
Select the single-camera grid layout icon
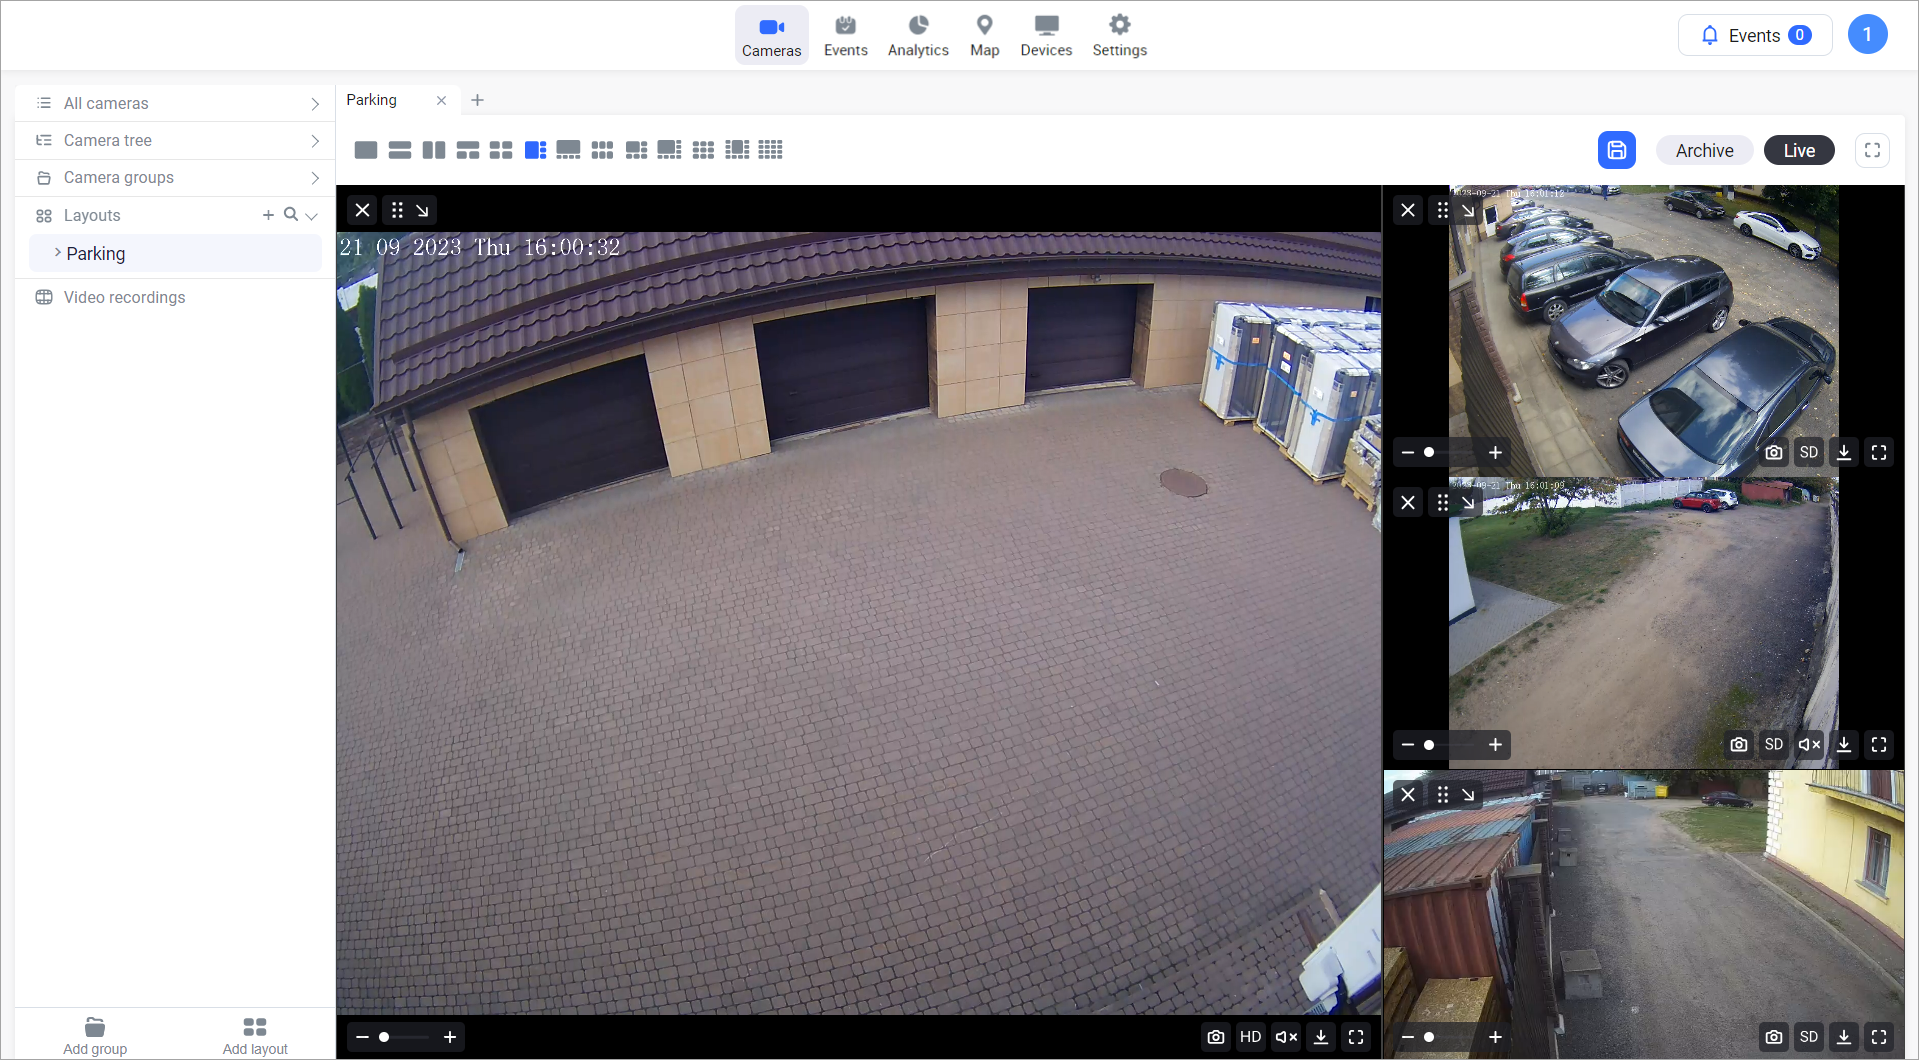[x=366, y=150]
